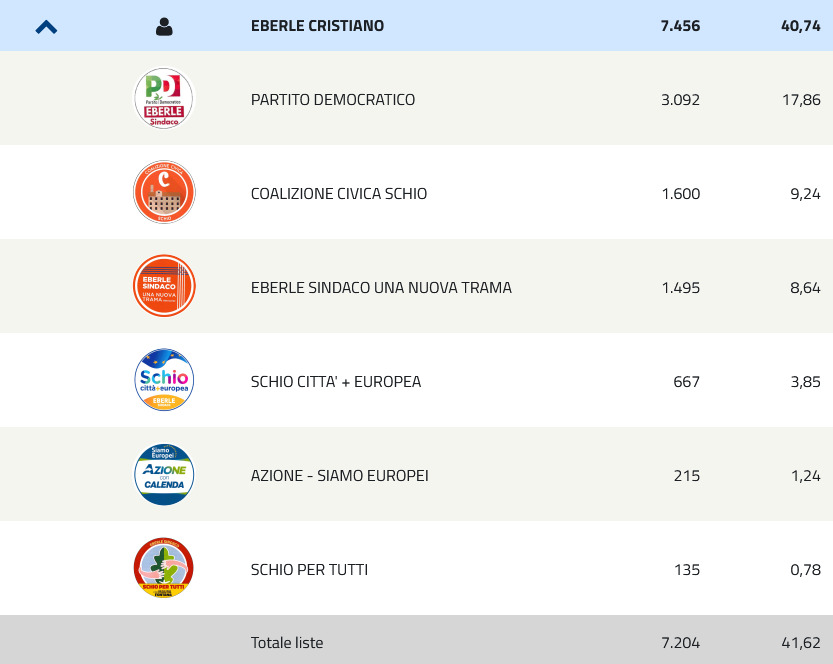Select the EBERLE CRISTIANO candidate name

(317, 26)
